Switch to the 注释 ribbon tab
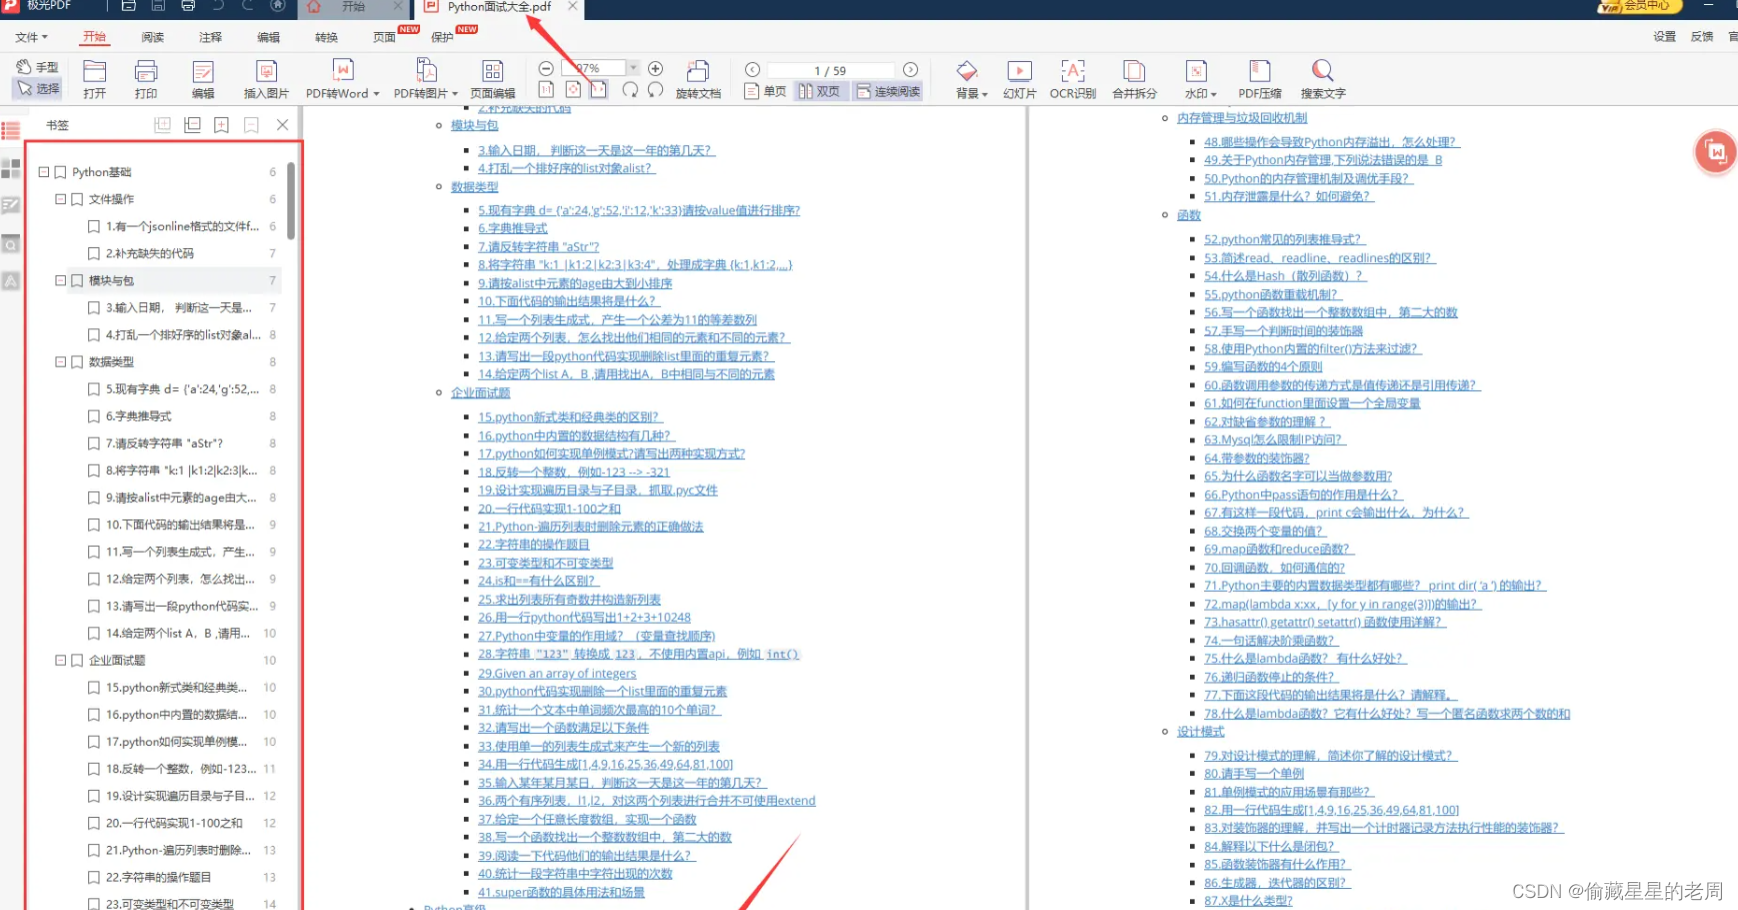The image size is (1738, 910). point(210,37)
